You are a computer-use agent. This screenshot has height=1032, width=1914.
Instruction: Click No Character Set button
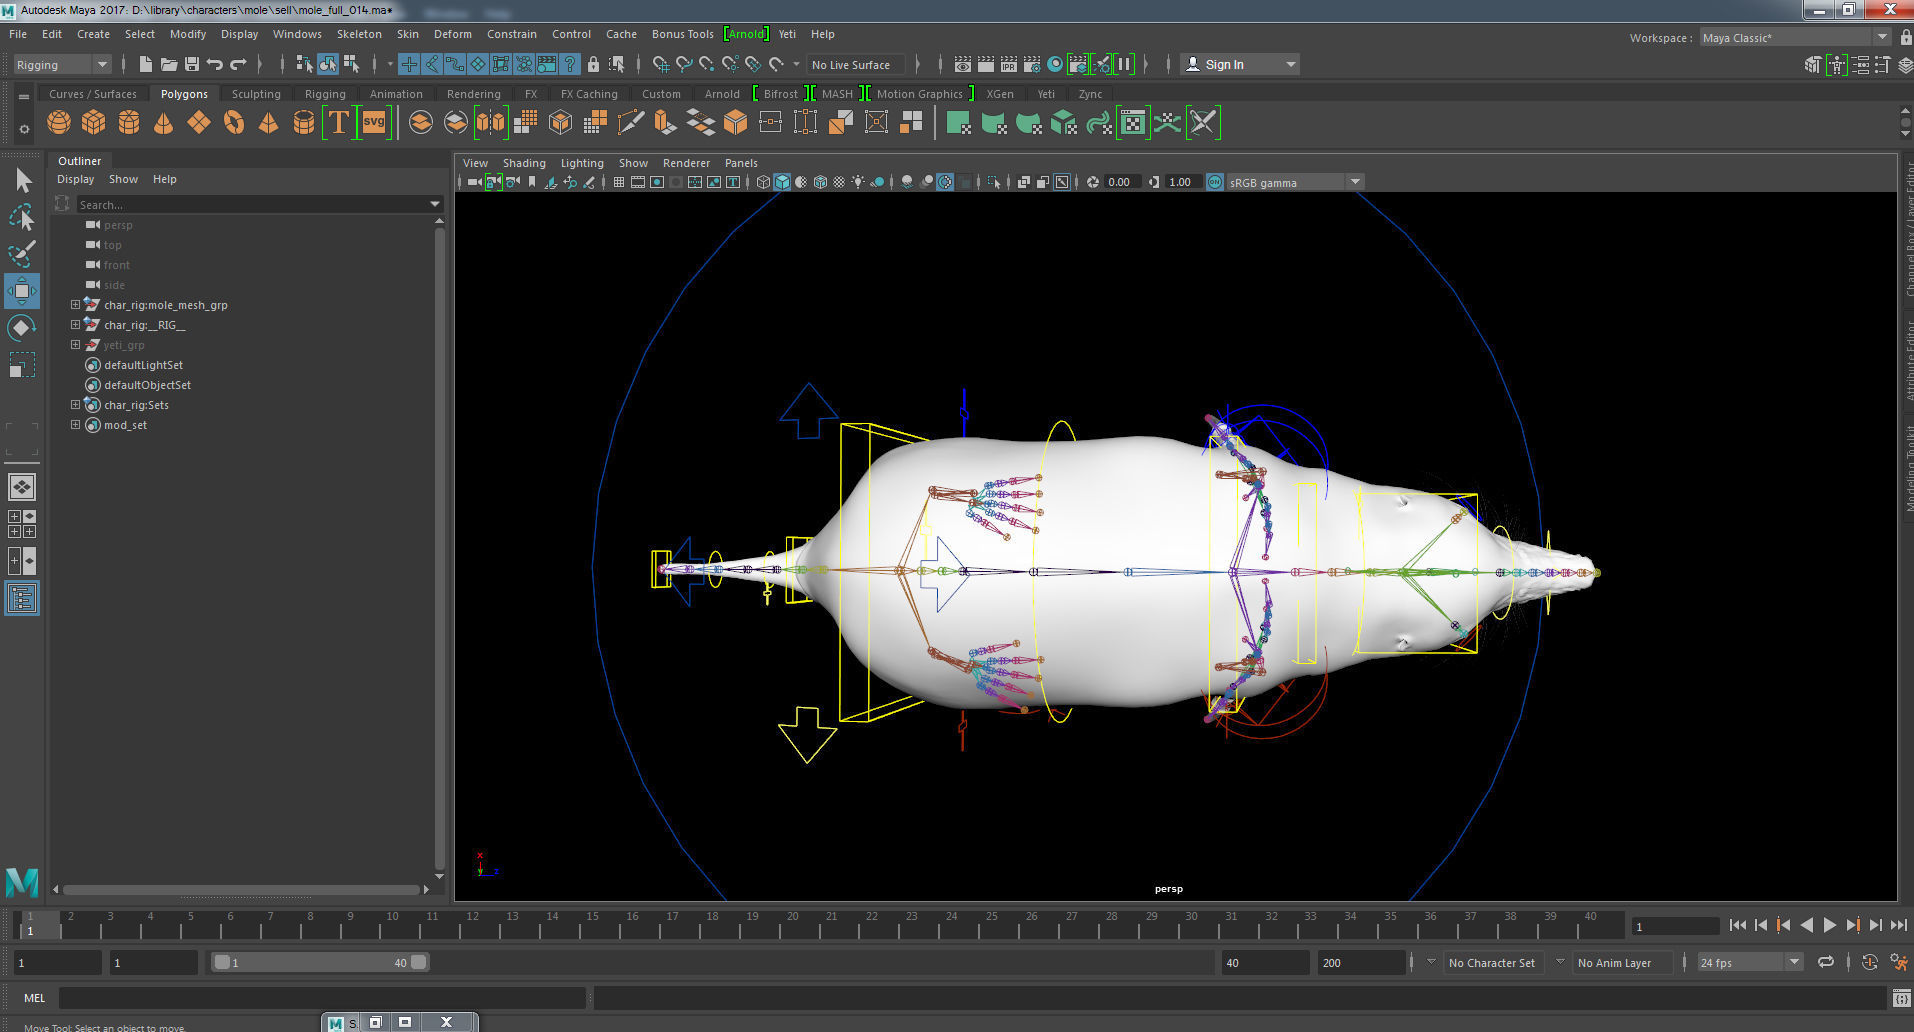pos(1491,963)
